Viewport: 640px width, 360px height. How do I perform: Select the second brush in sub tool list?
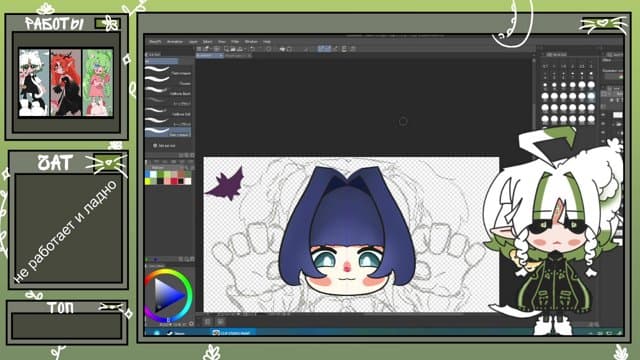click(168, 81)
